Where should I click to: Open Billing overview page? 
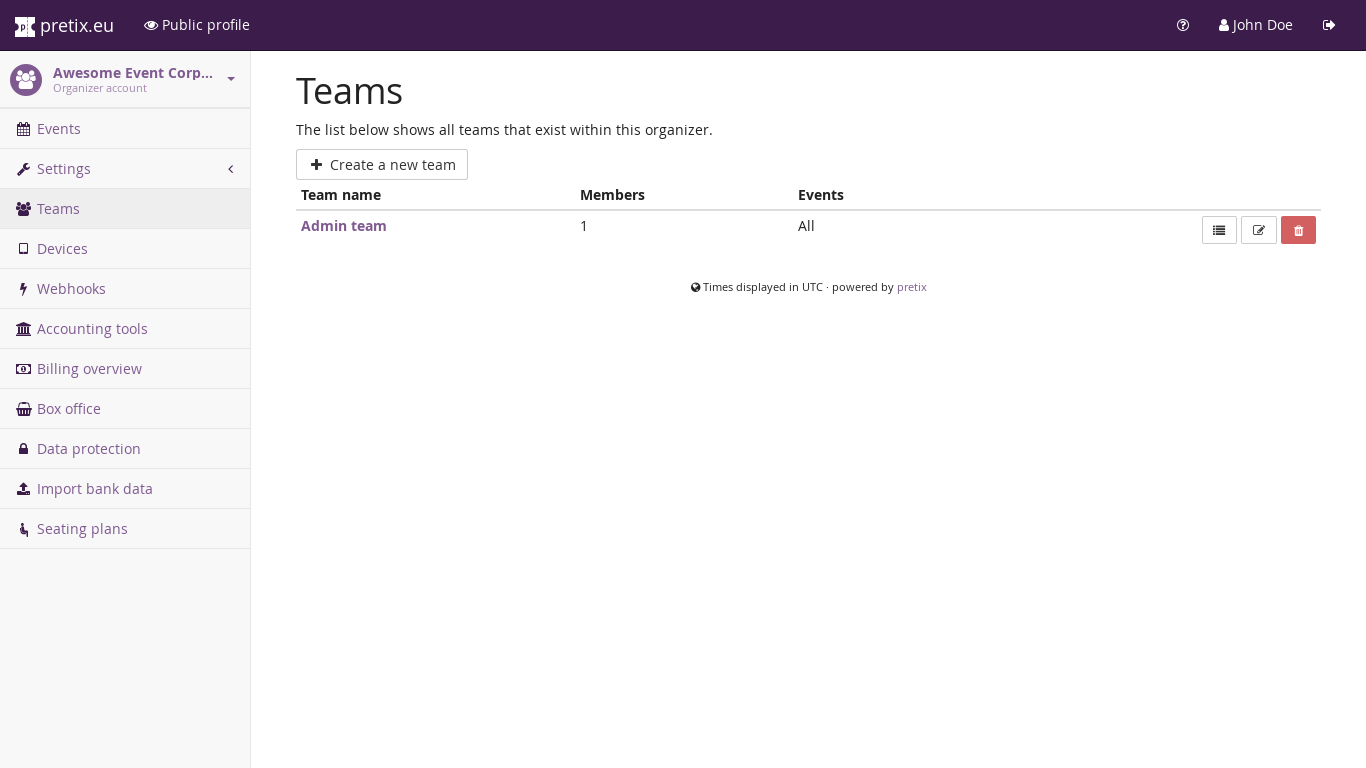pos(89,369)
